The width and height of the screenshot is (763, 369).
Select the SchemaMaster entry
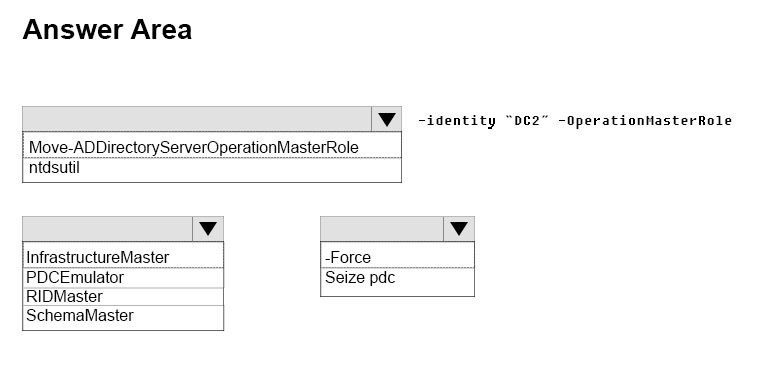pyautogui.click(x=123, y=315)
